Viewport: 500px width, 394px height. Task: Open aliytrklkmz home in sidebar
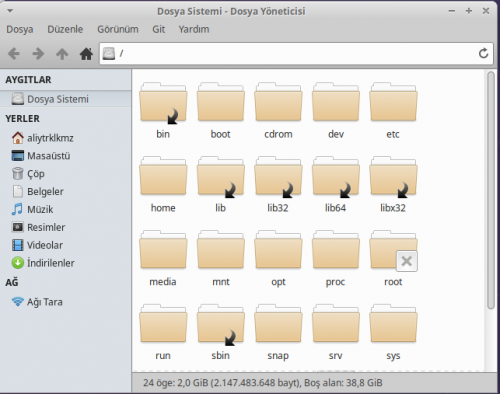(66, 138)
